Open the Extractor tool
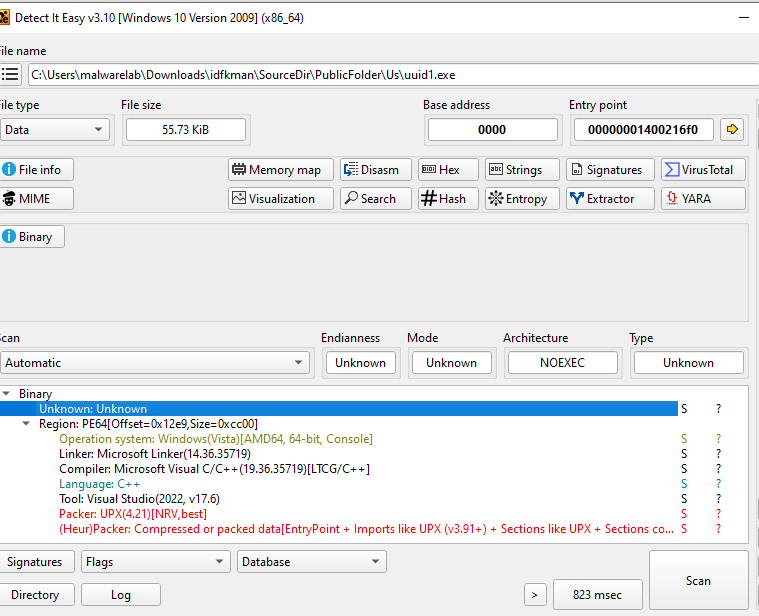Image resolution: width=759 pixels, height=616 pixels. pyautogui.click(x=610, y=199)
